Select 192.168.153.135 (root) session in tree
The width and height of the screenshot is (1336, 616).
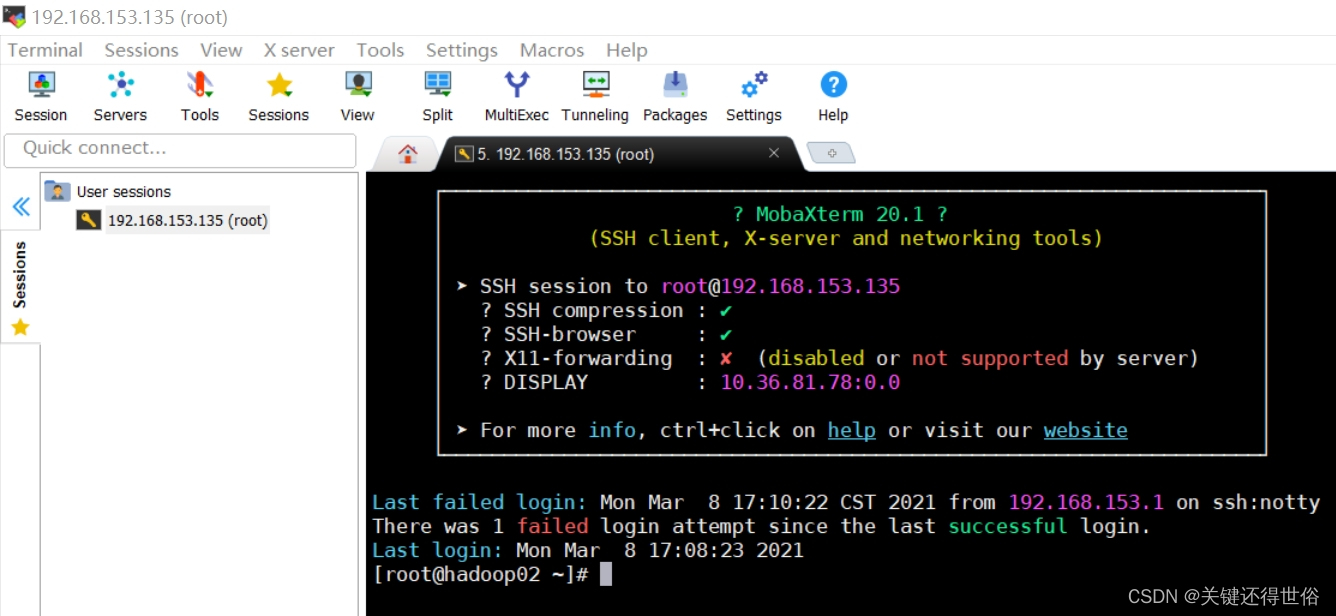pos(188,220)
